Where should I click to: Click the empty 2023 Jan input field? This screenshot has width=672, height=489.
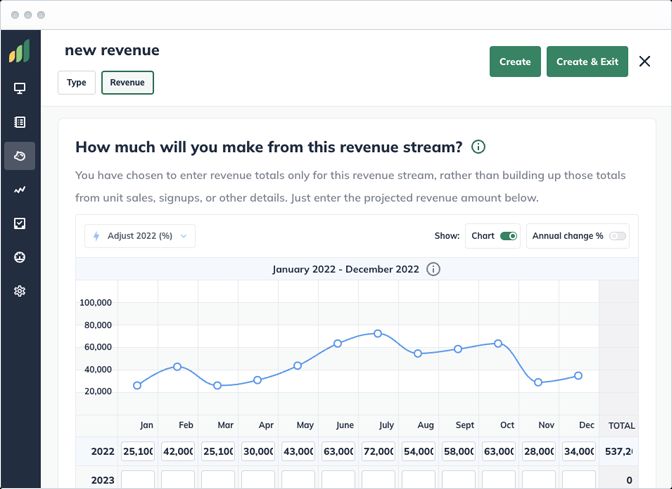coord(138,480)
